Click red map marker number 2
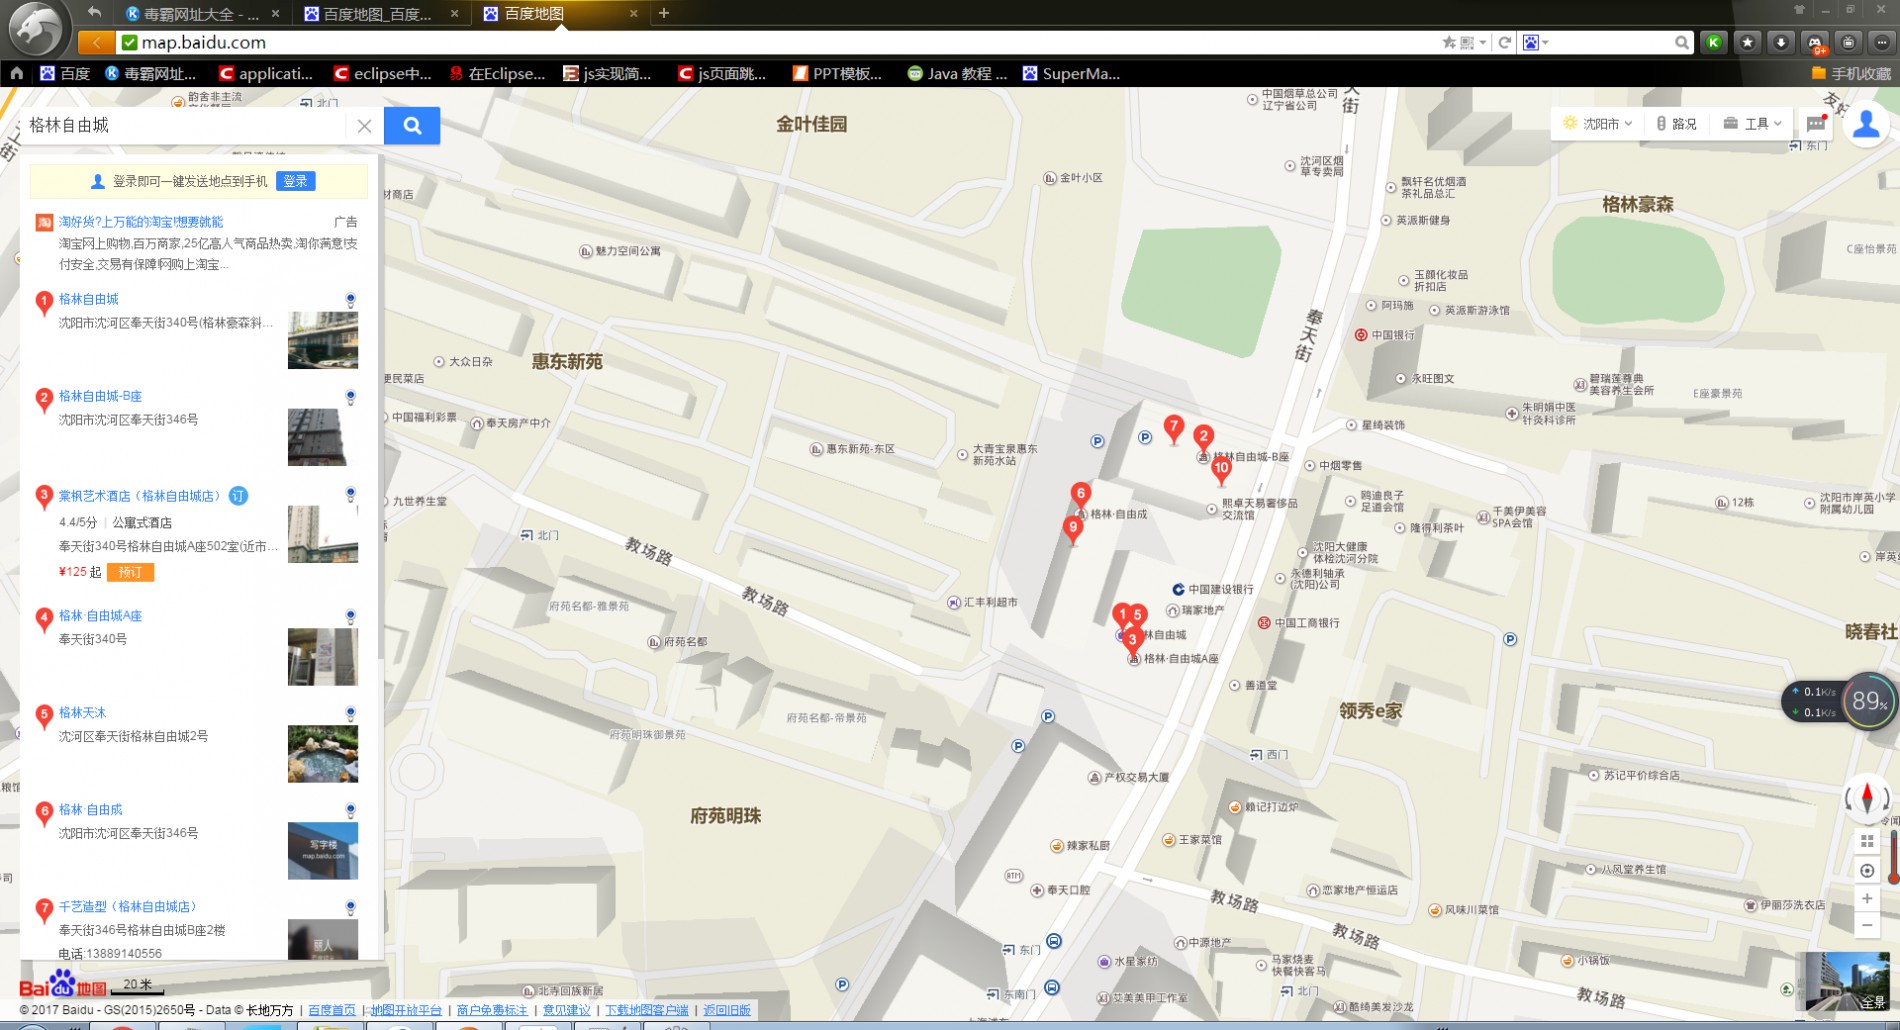This screenshot has height=1030, width=1900. pos(1204,437)
